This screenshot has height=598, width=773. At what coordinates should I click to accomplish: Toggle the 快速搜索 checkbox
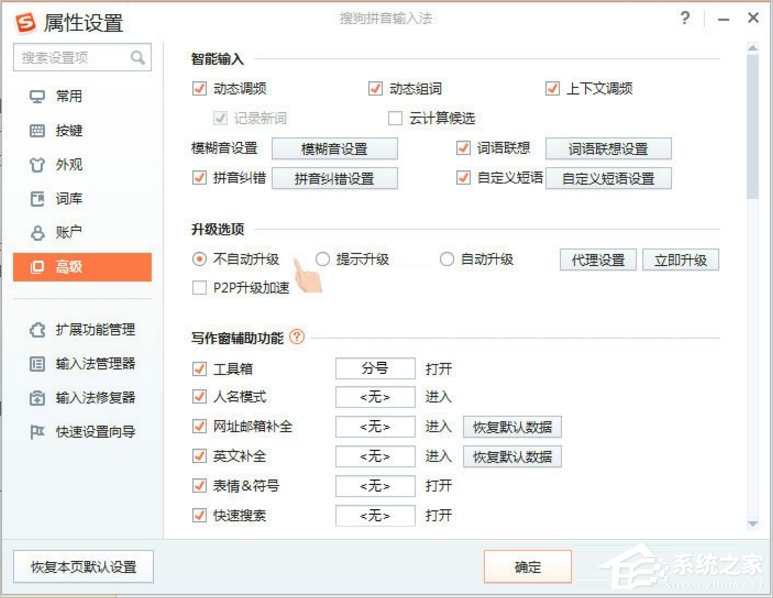199,515
